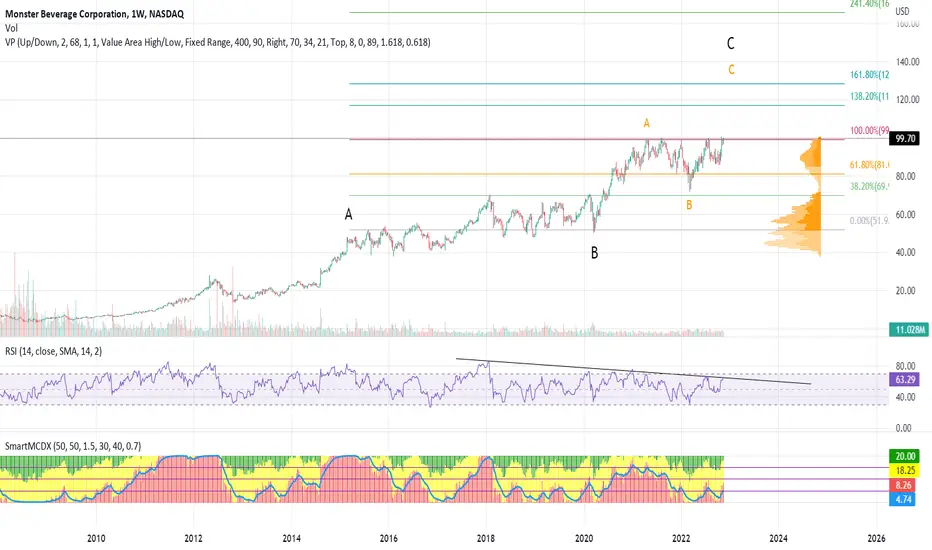Select the 38.20% Fibonacci level label

870,187
